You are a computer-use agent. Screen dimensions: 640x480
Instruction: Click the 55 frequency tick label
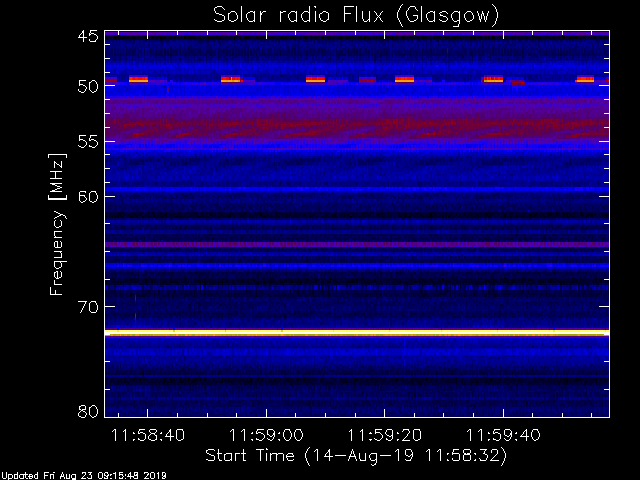pos(88,142)
